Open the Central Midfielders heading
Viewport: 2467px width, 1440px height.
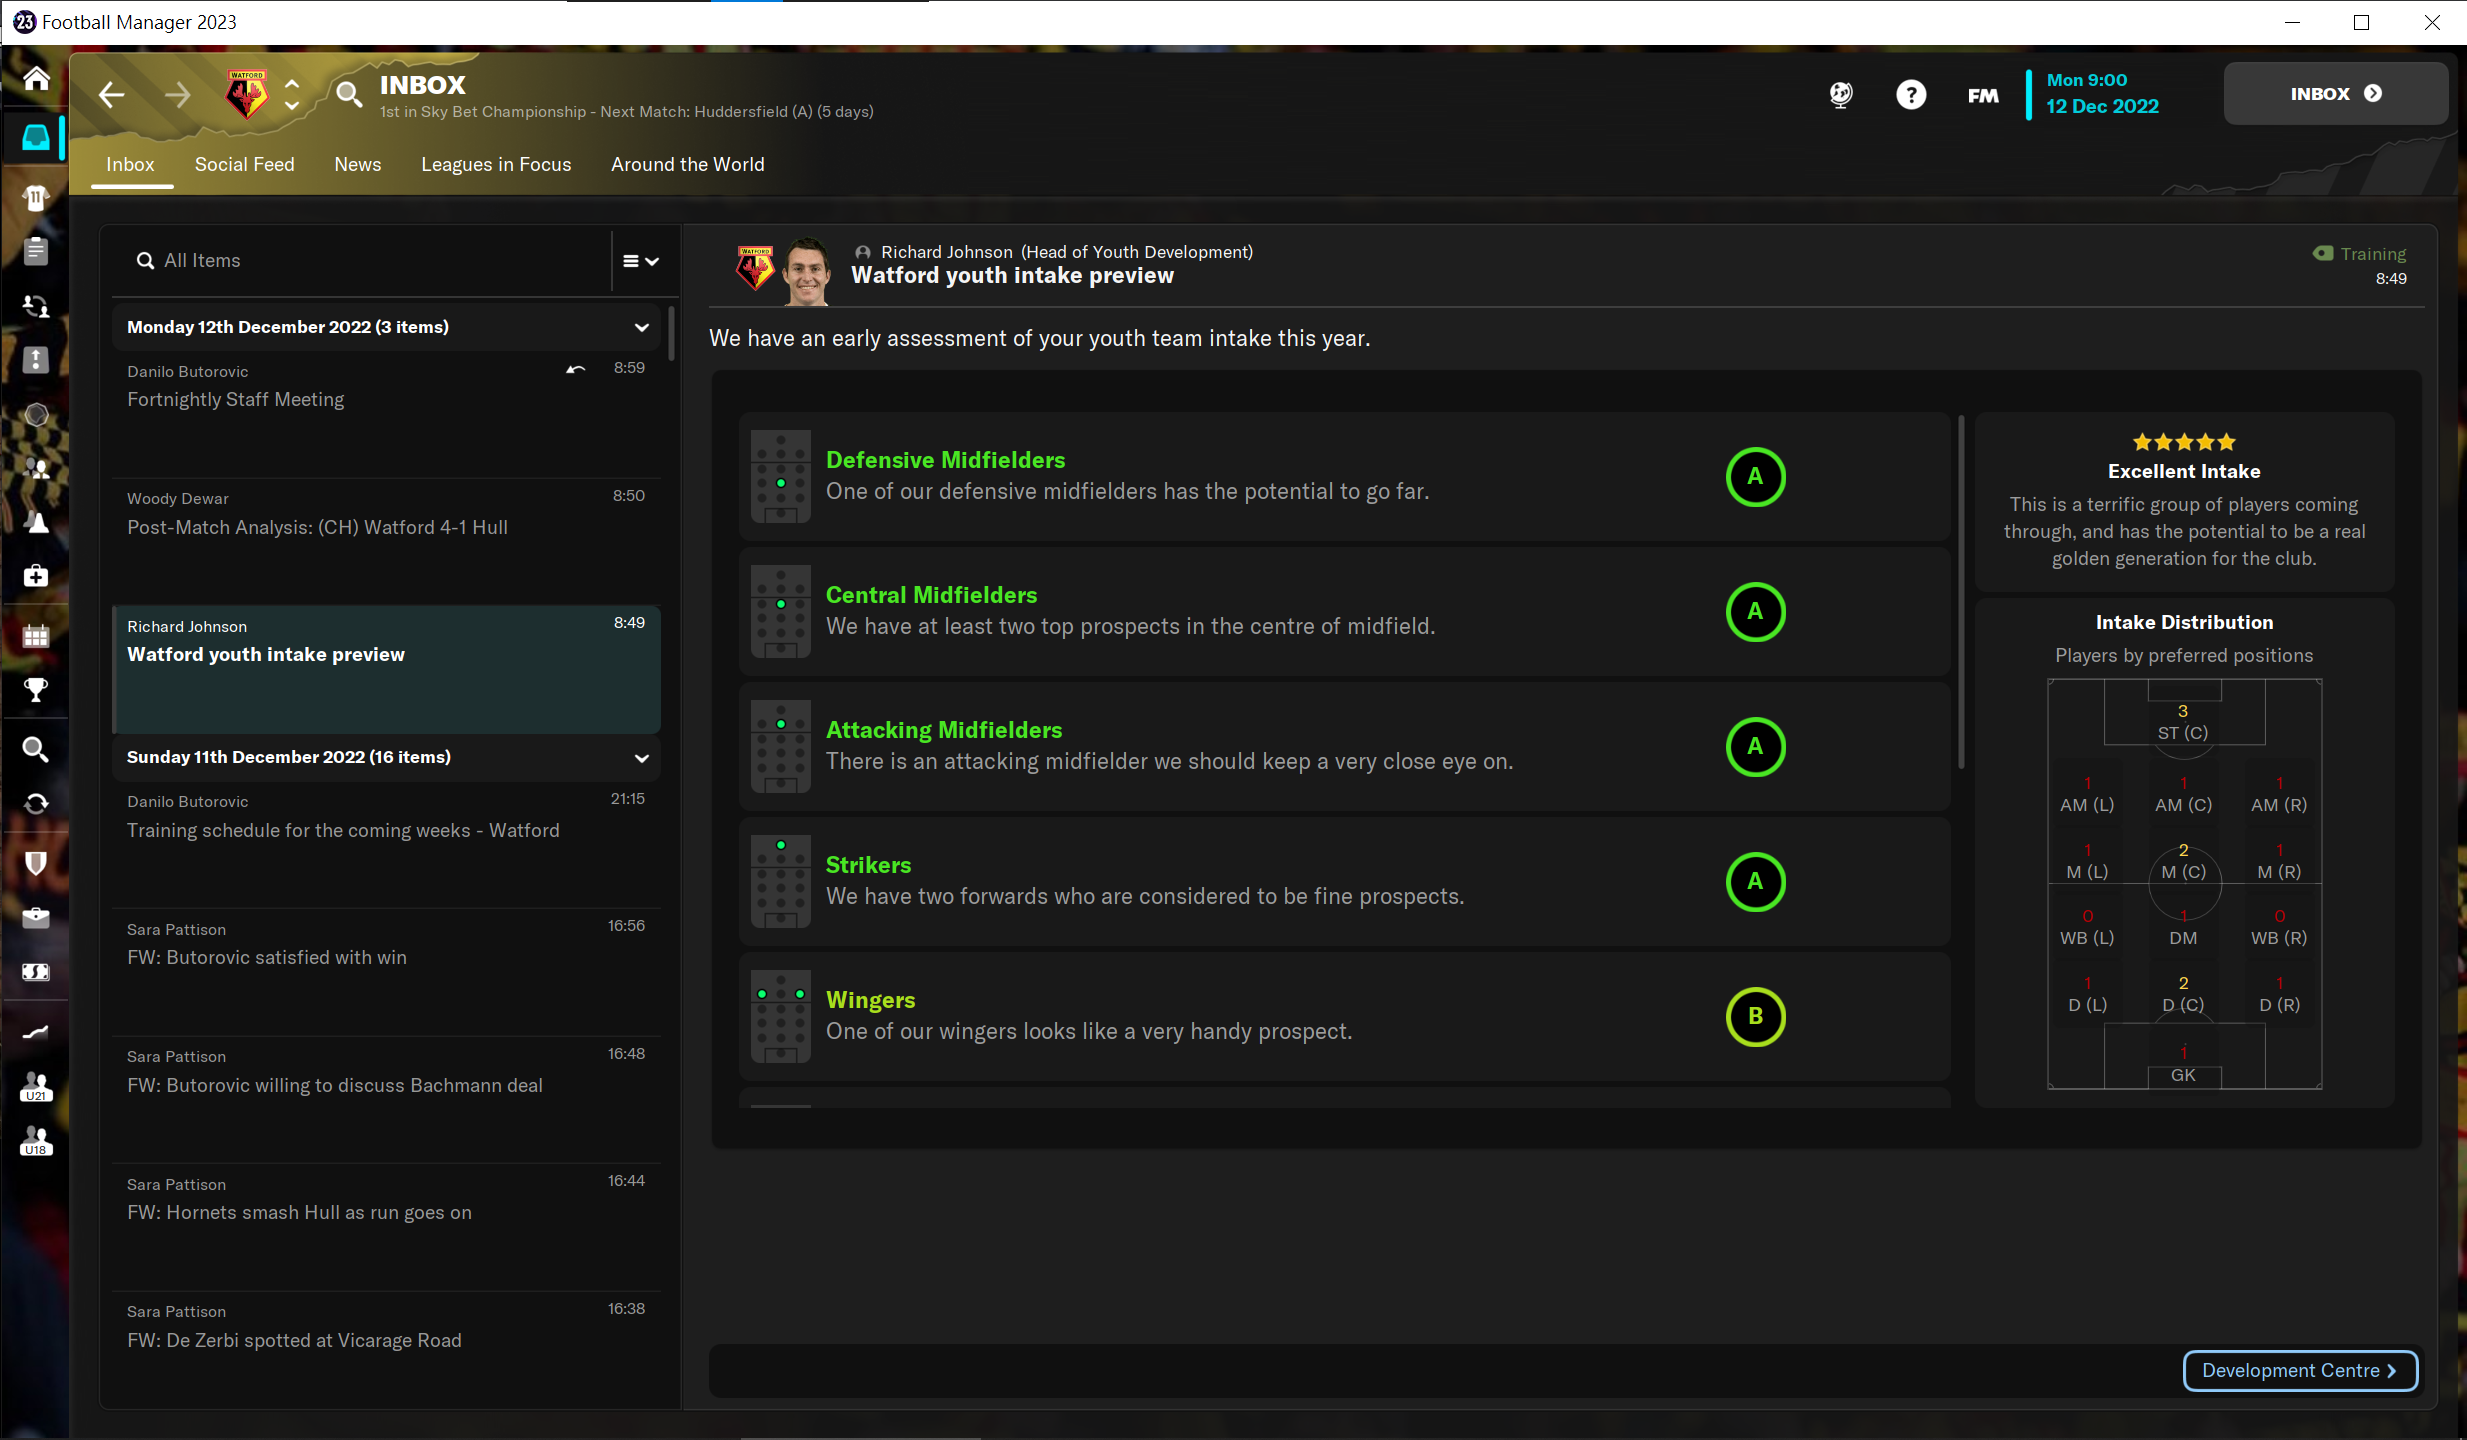[x=931, y=595]
